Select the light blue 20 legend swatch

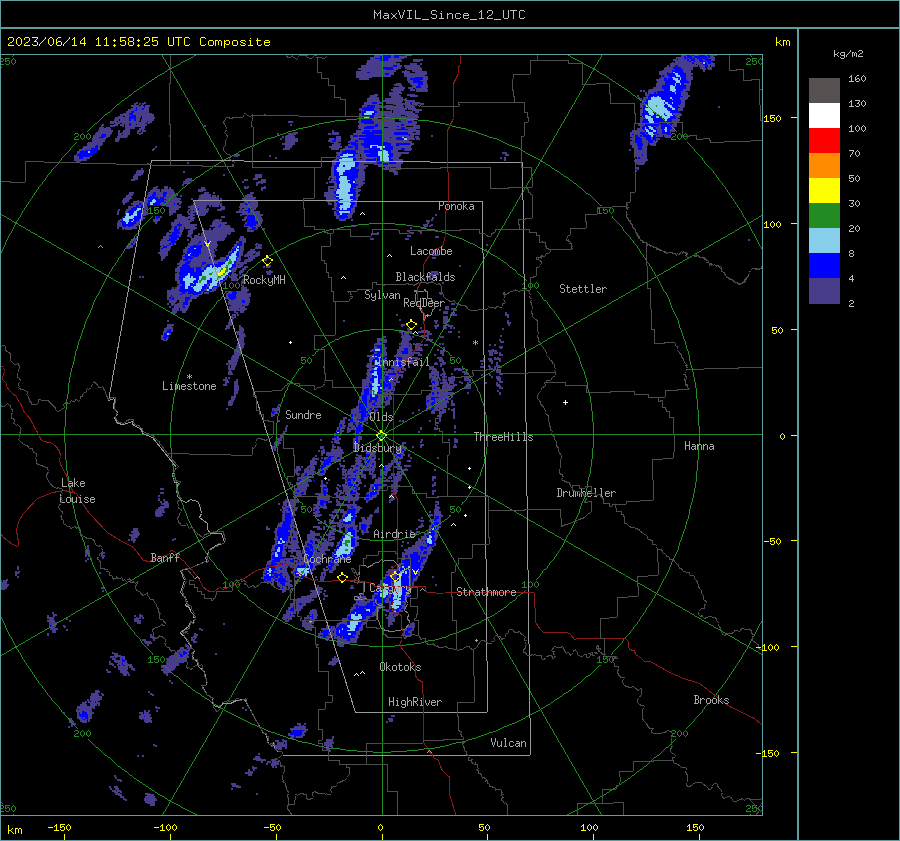(824, 241)
